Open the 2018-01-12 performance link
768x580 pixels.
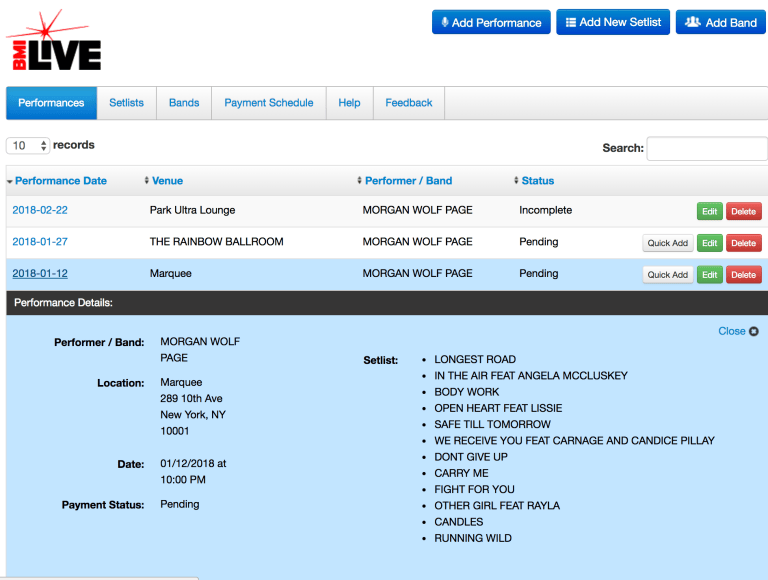[x=40, y=273]
